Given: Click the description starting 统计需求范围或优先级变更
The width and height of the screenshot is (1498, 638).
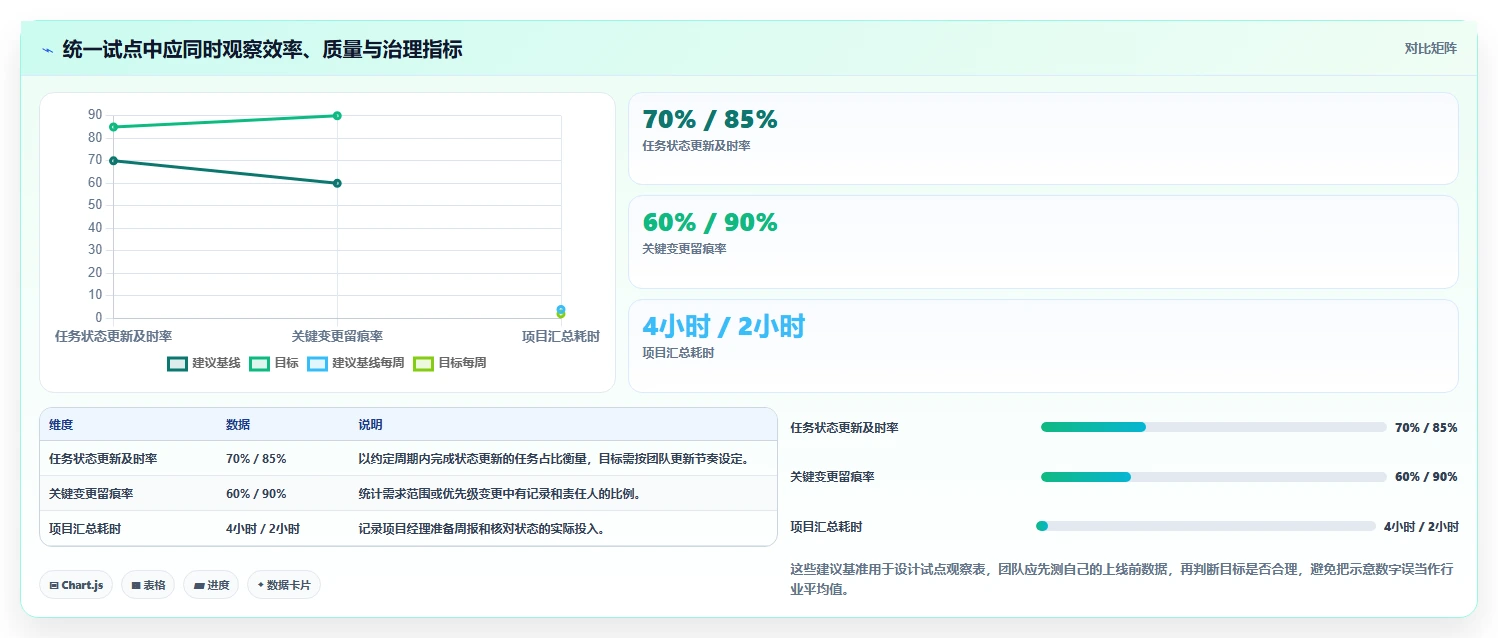Looking at the screenshot, I should 499,494.
